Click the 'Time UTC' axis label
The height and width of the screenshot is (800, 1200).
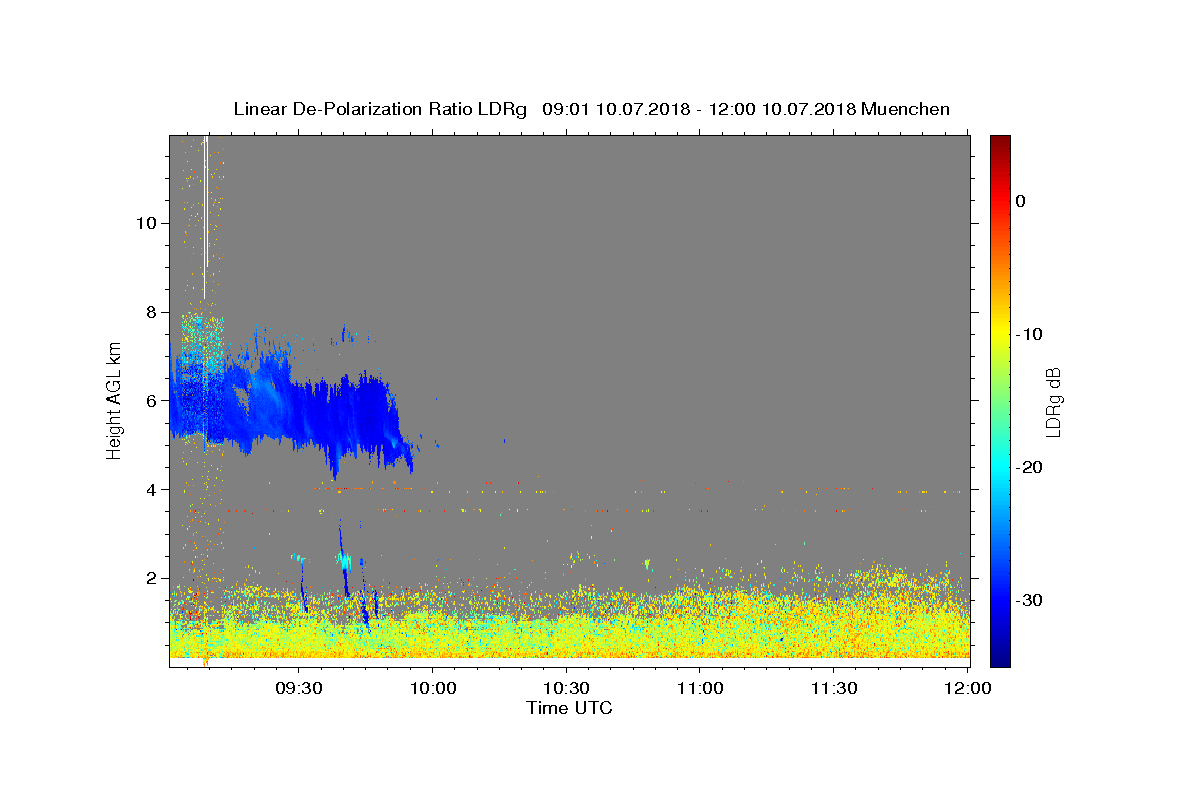click(x=569, y=708)
